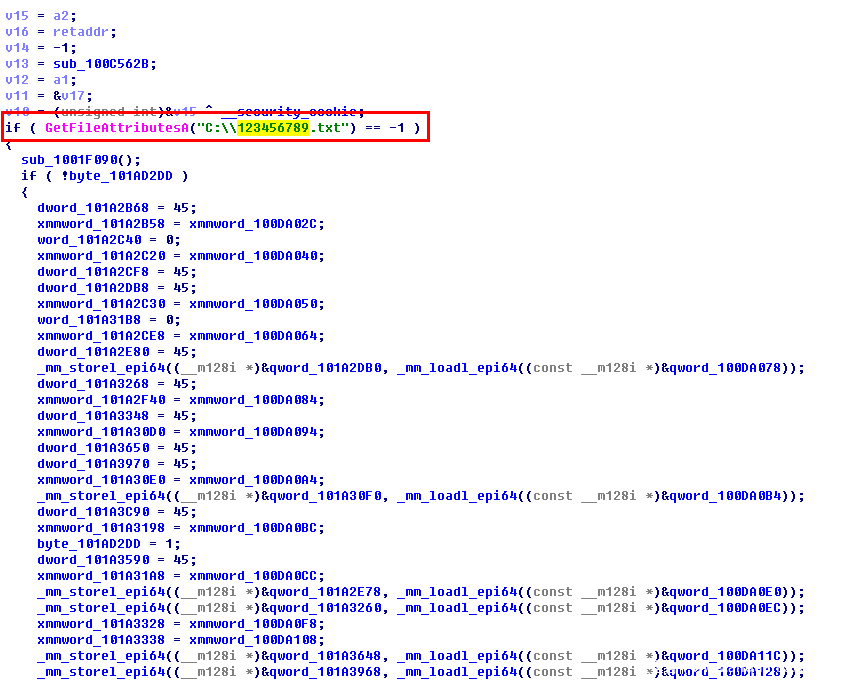Image resolution: width=853 pixels, height=686 pixels.
Task: Select the highlighted 123456789 in the file path
Action: 273,128
